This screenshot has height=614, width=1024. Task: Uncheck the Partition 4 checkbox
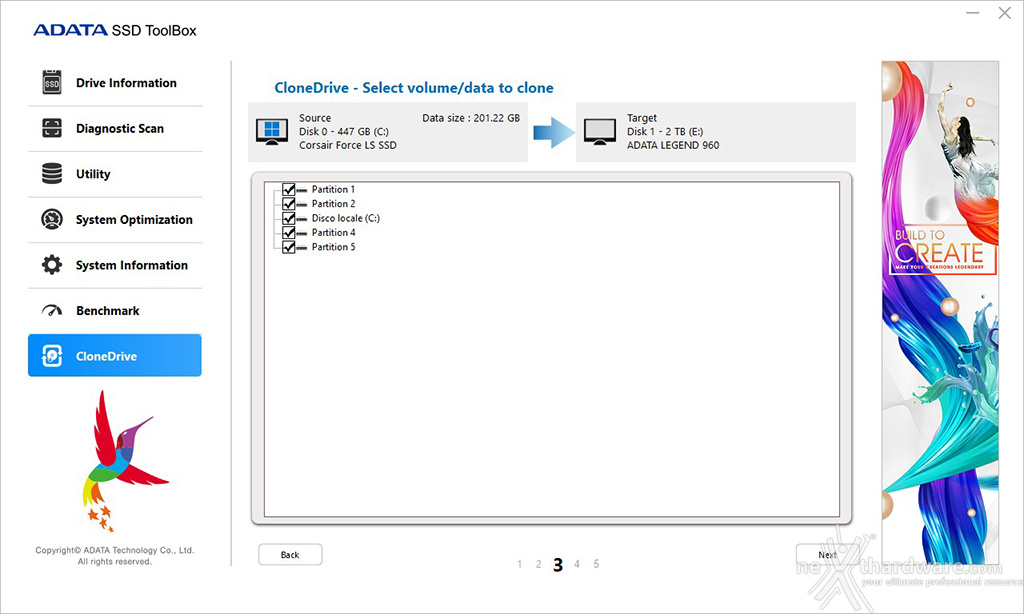(289, 233)
